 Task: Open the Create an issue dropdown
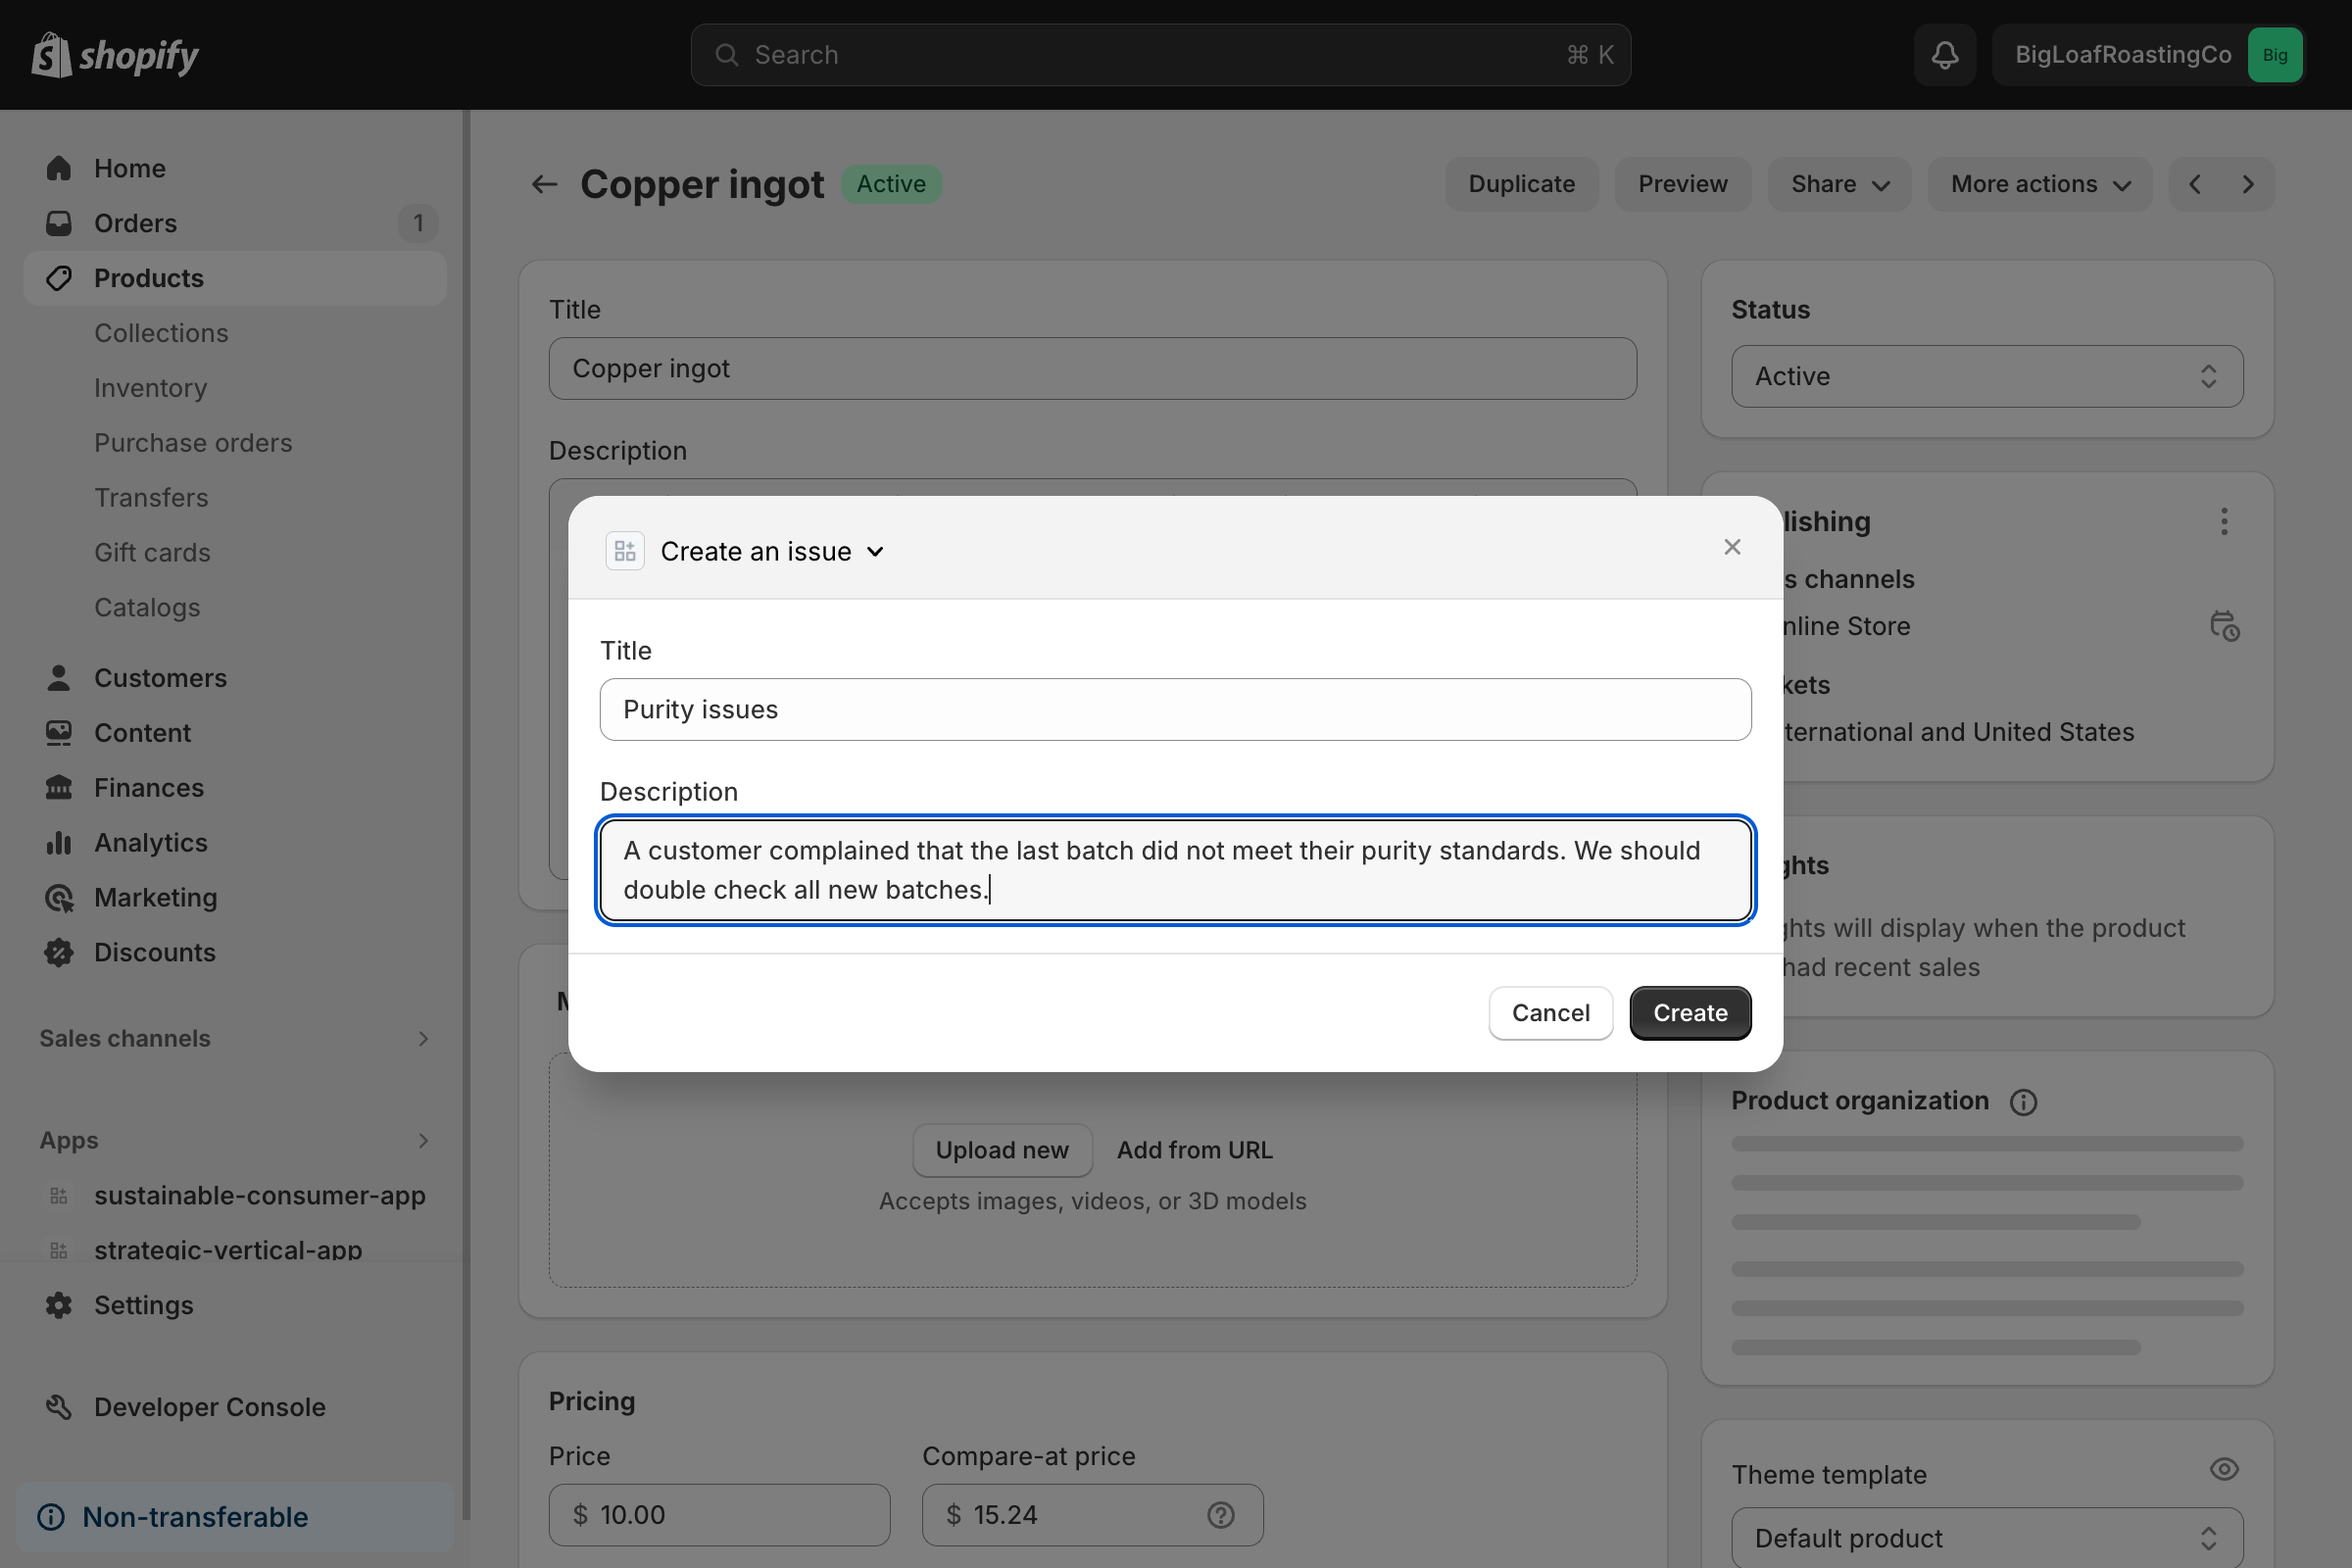click(x=772, y=551)
